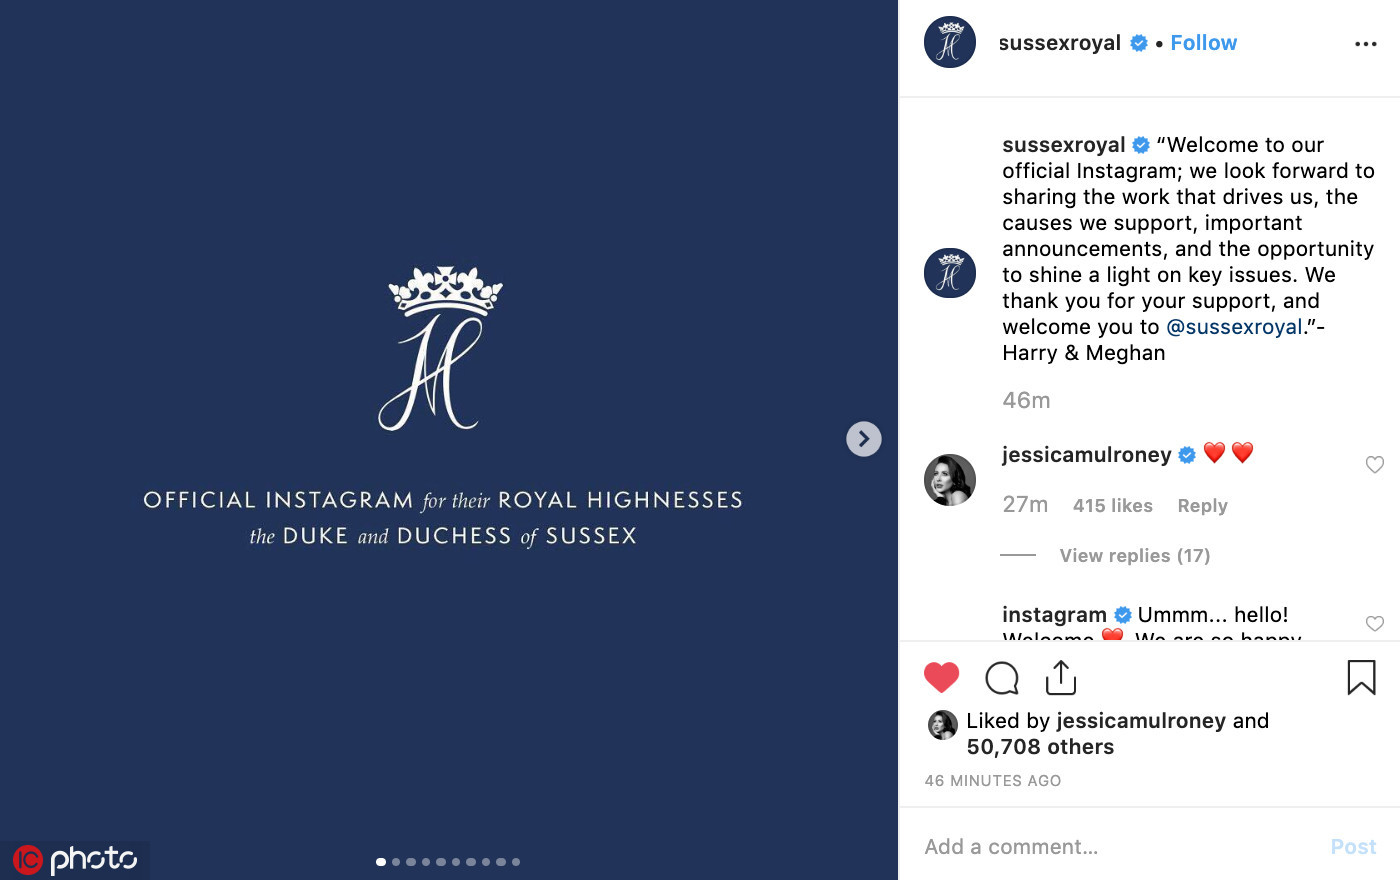Open the three-dot more options menu
The image size is (1400, 880).
point(1365,44)
